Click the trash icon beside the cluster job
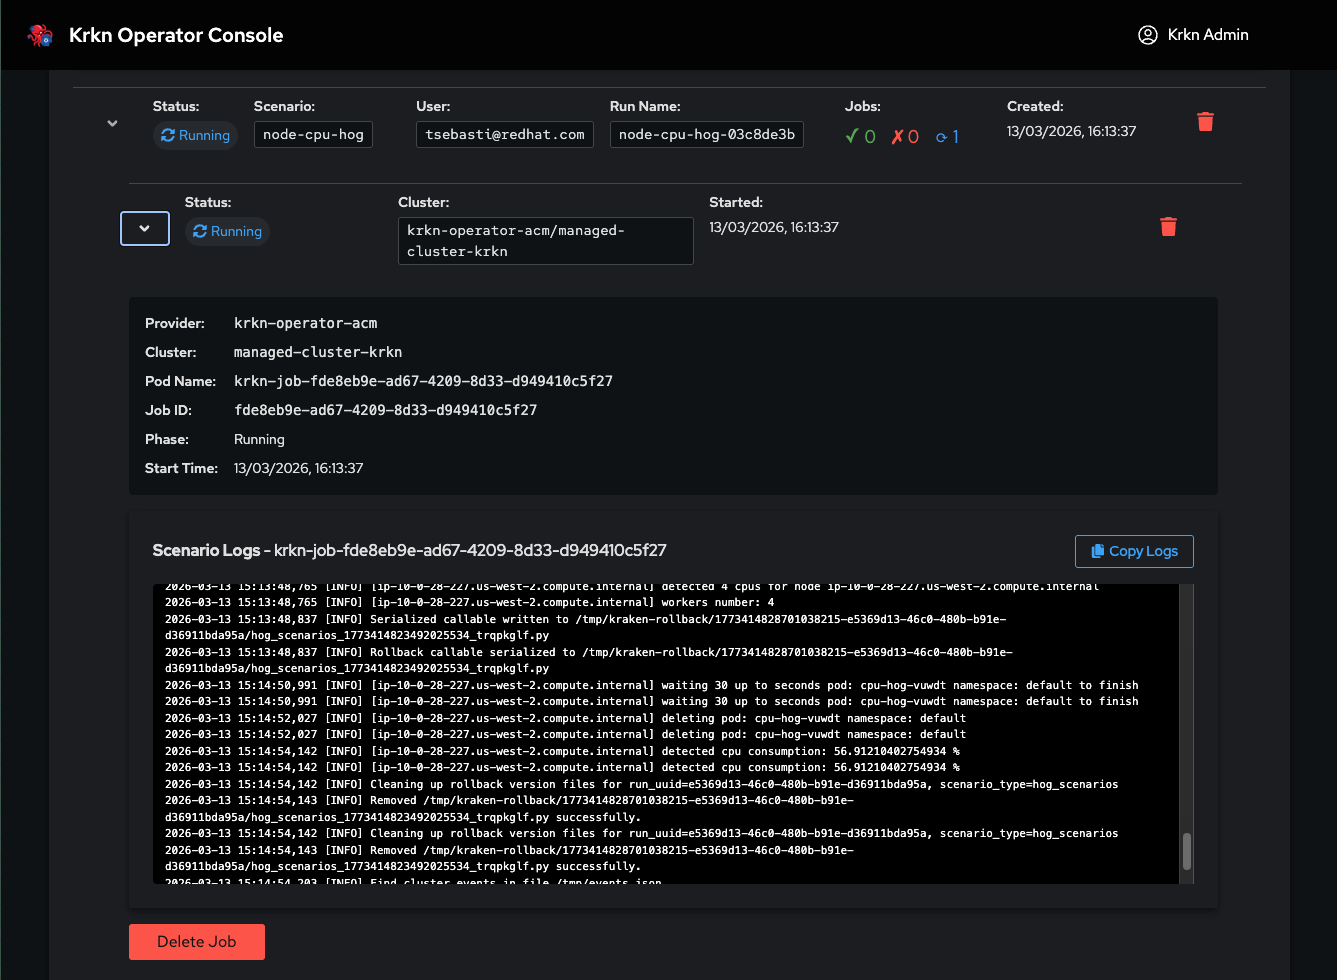1337x980 pixels. pos(1168,227)
